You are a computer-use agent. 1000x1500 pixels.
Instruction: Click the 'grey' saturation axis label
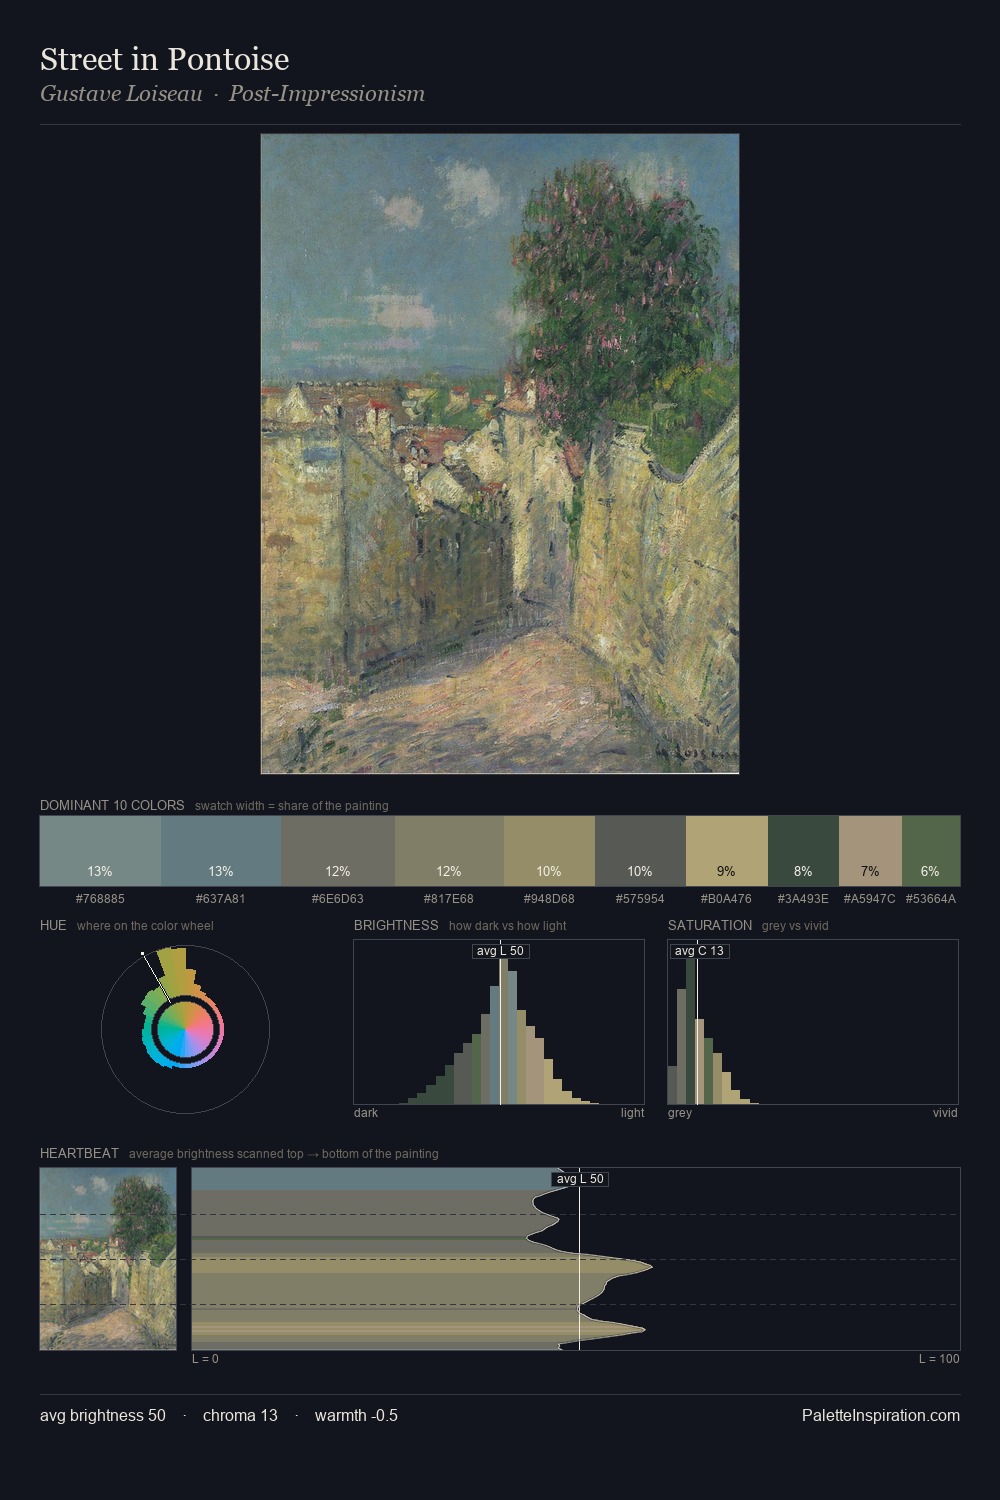click(680, 1113)
